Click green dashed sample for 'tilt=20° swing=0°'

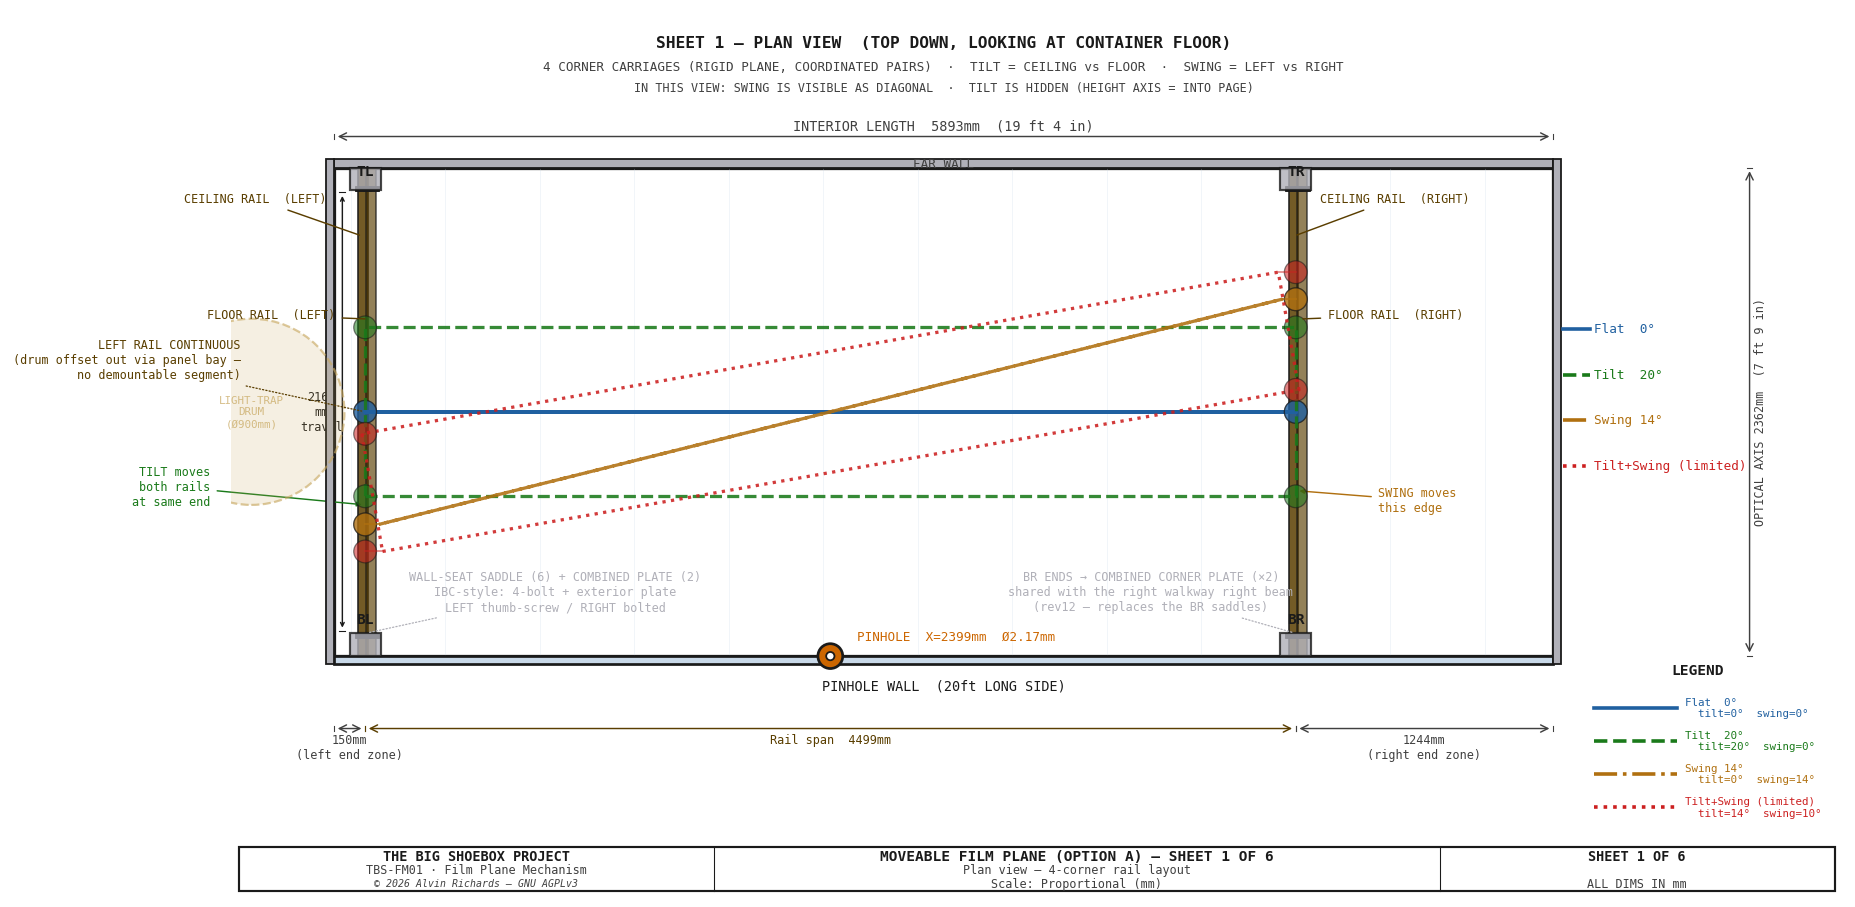click(1635, 741)
